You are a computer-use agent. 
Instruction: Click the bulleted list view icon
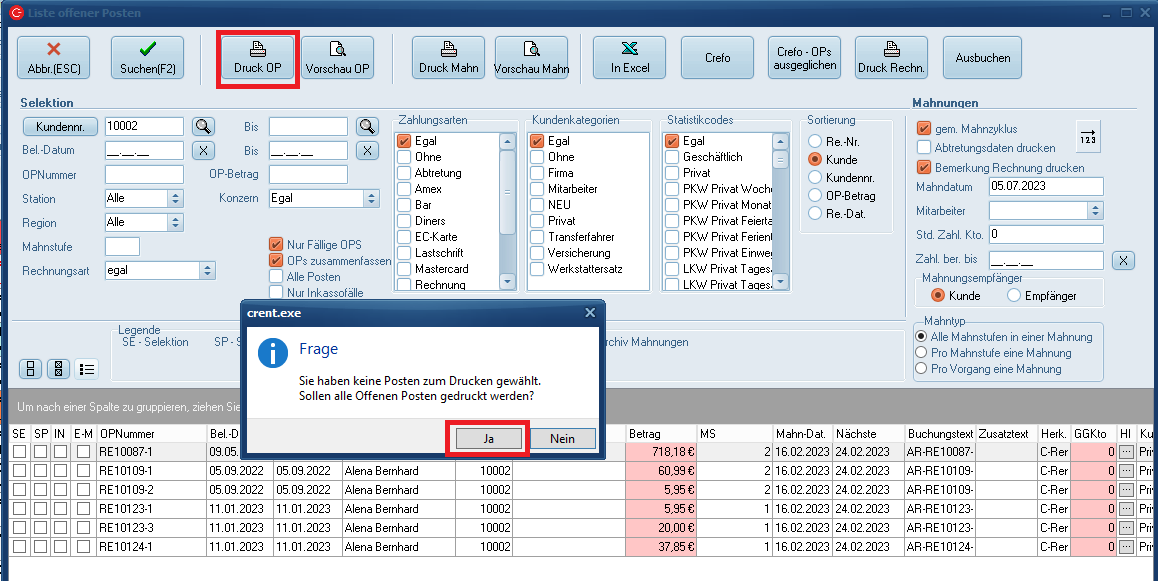(87, 369)
